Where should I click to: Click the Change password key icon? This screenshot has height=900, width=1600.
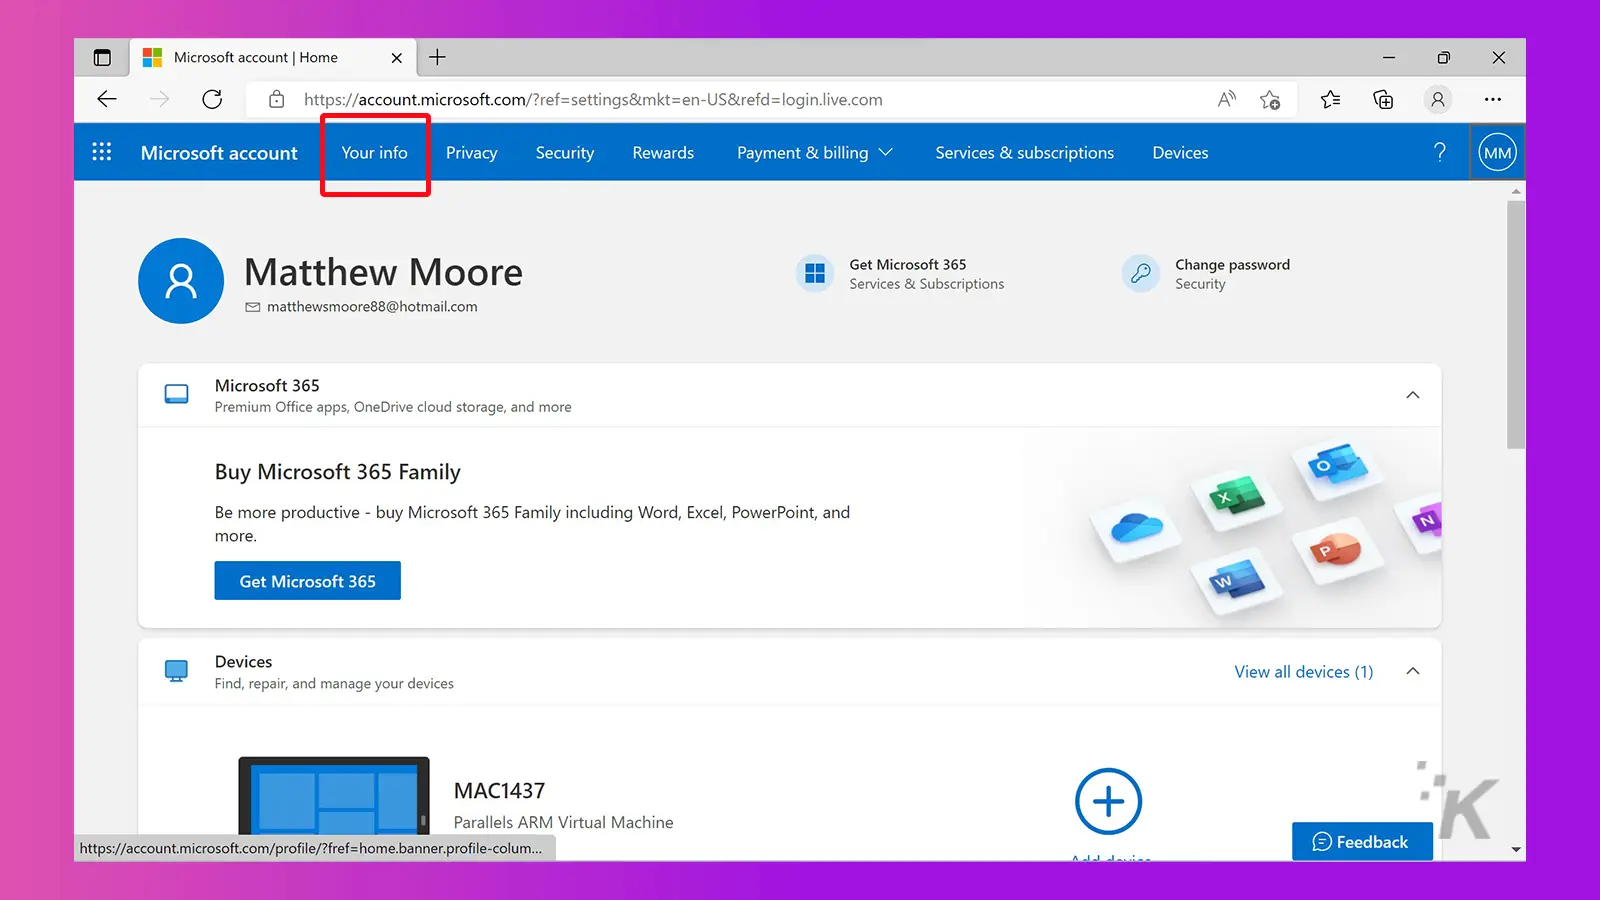tap(1141, 273)
